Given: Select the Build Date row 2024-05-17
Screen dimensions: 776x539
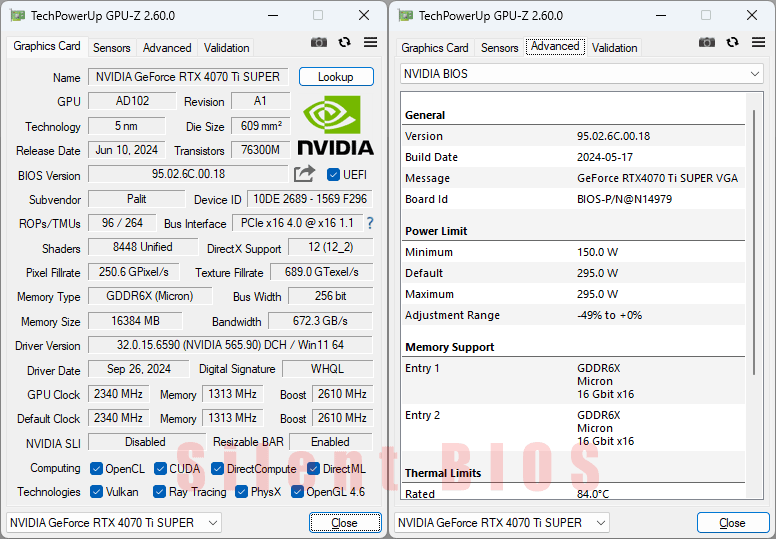Looking at the screenshot, I should 574,157.
